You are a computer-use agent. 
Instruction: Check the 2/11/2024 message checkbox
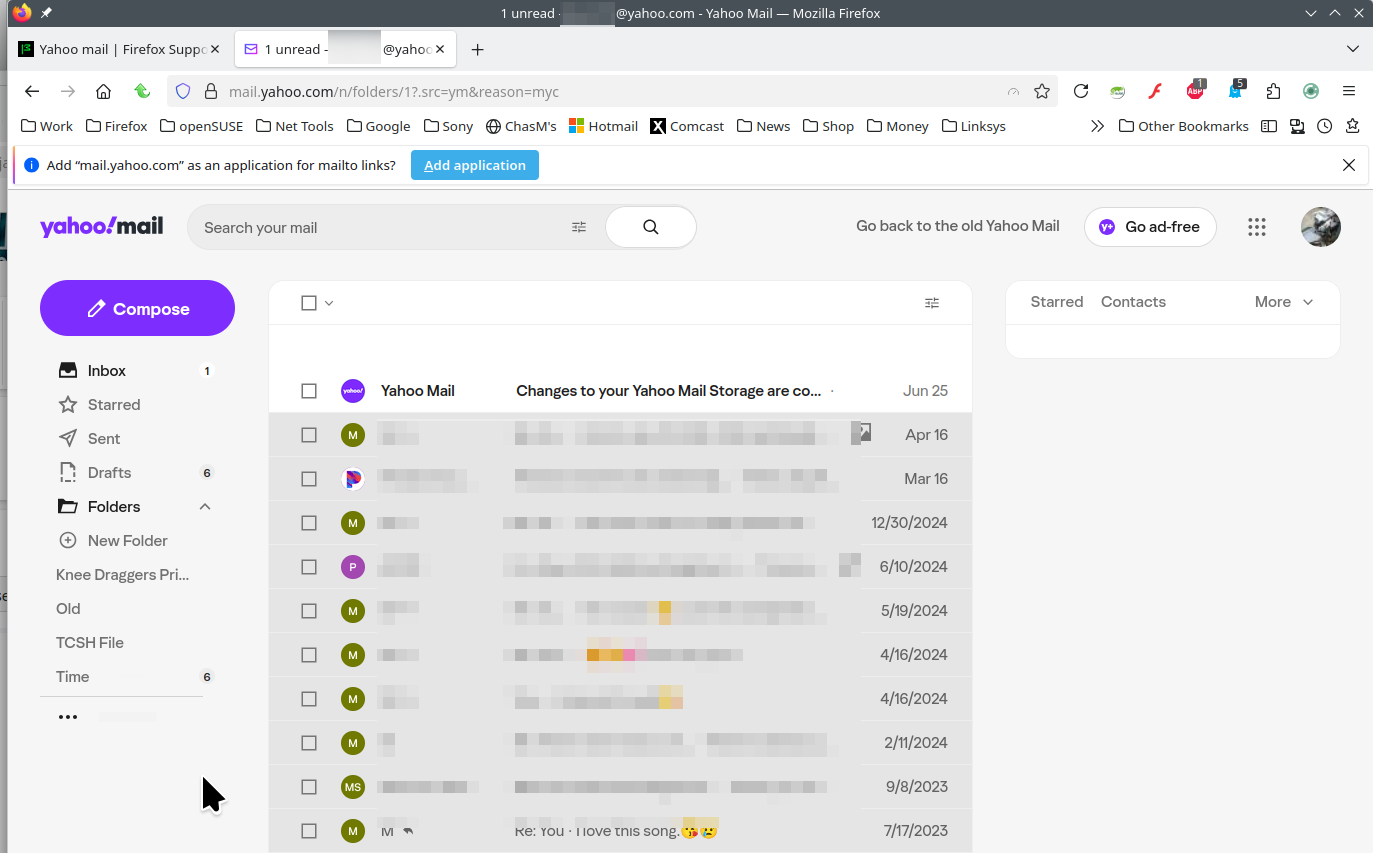309,743
